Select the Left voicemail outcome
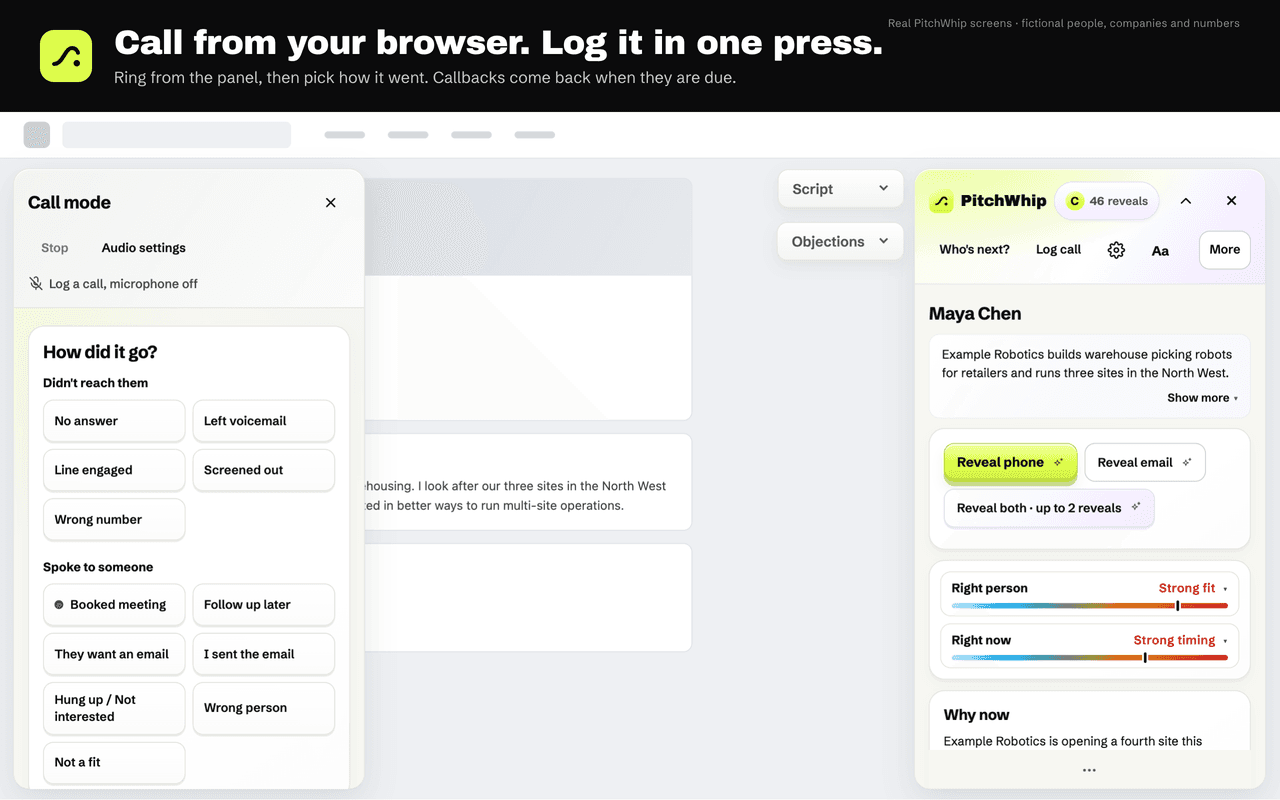 point(263,421)
